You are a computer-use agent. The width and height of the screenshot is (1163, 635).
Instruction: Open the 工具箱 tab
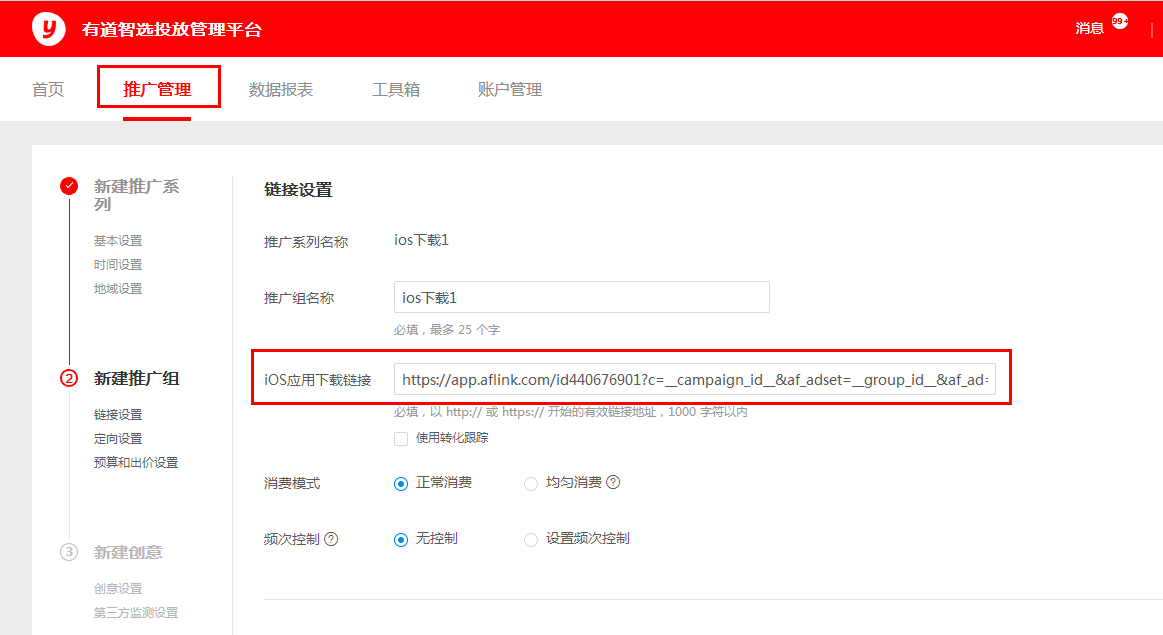(x=396, y=89)
